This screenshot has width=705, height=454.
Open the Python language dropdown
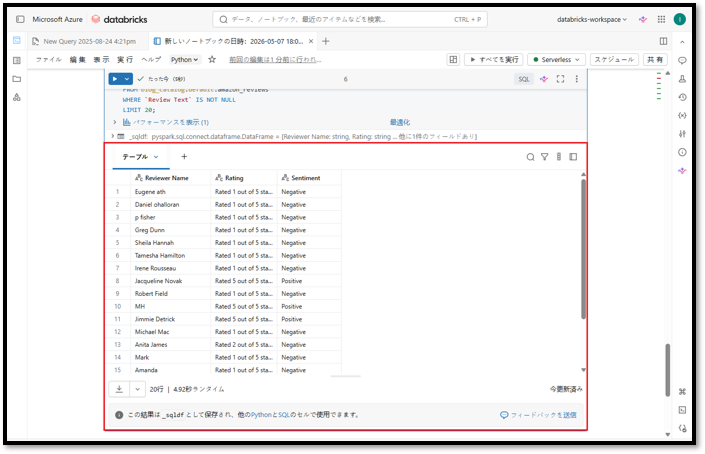point(185,59)
